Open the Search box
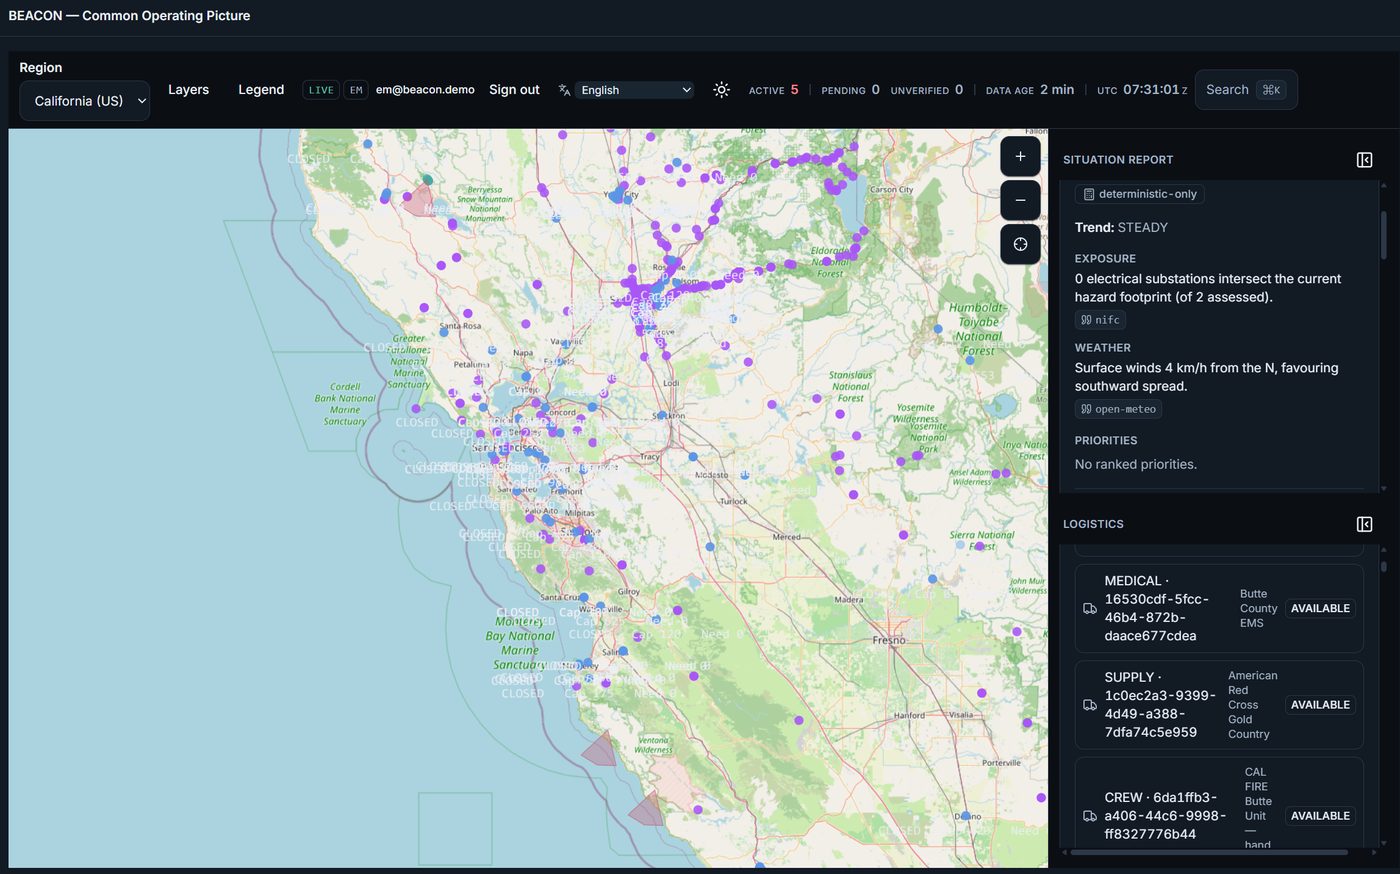Viewport: 1400px width, 874px height. (1246, 90)
